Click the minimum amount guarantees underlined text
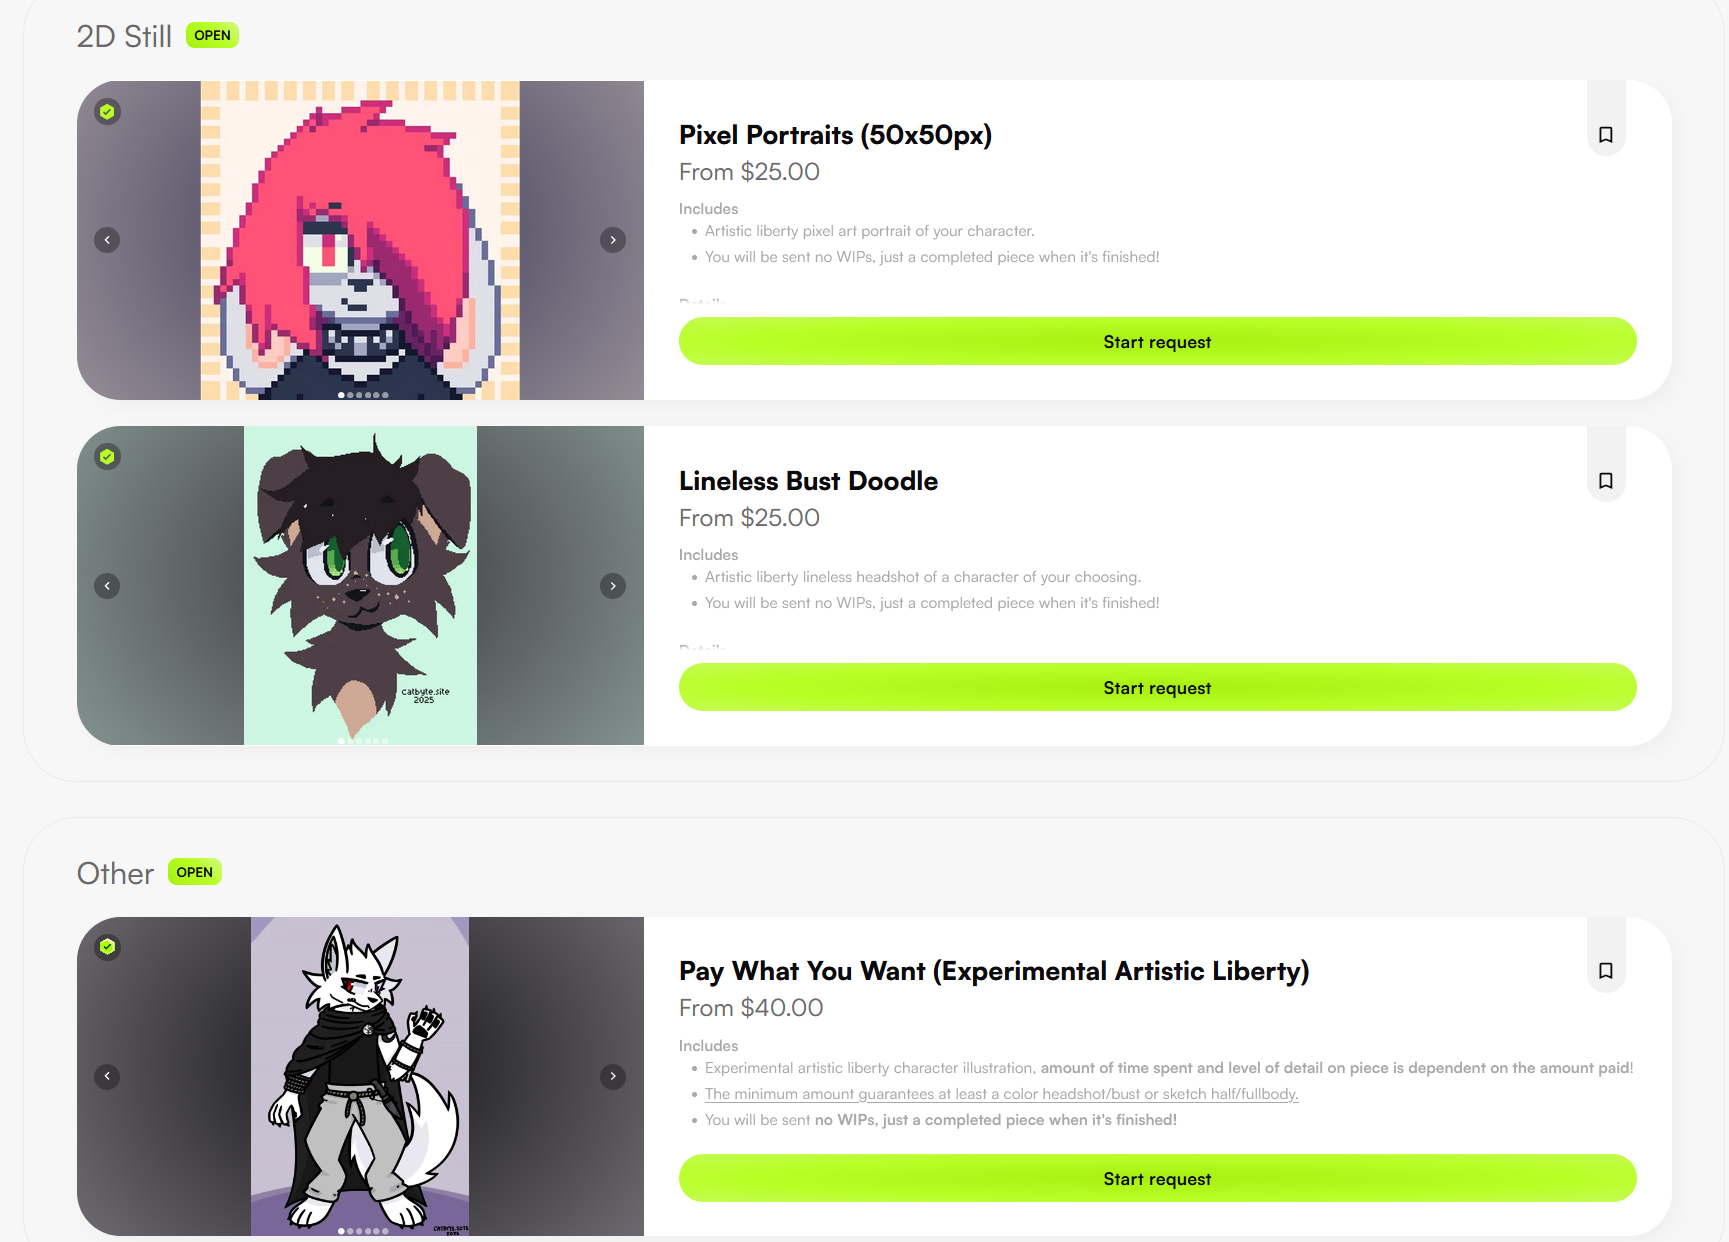The width and height of the screenshot is (1729, 1242). tap(1001, 1094)
